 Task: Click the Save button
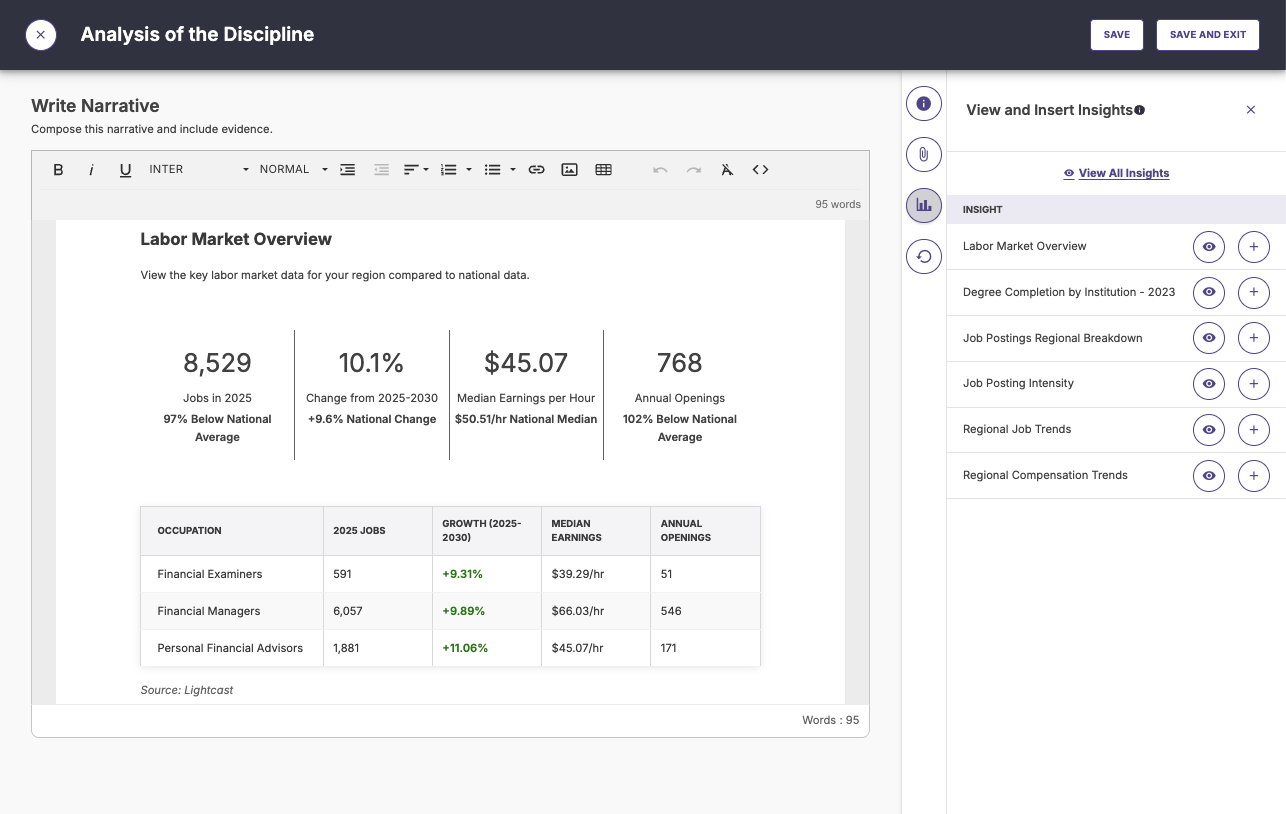tap(1117, 35)
